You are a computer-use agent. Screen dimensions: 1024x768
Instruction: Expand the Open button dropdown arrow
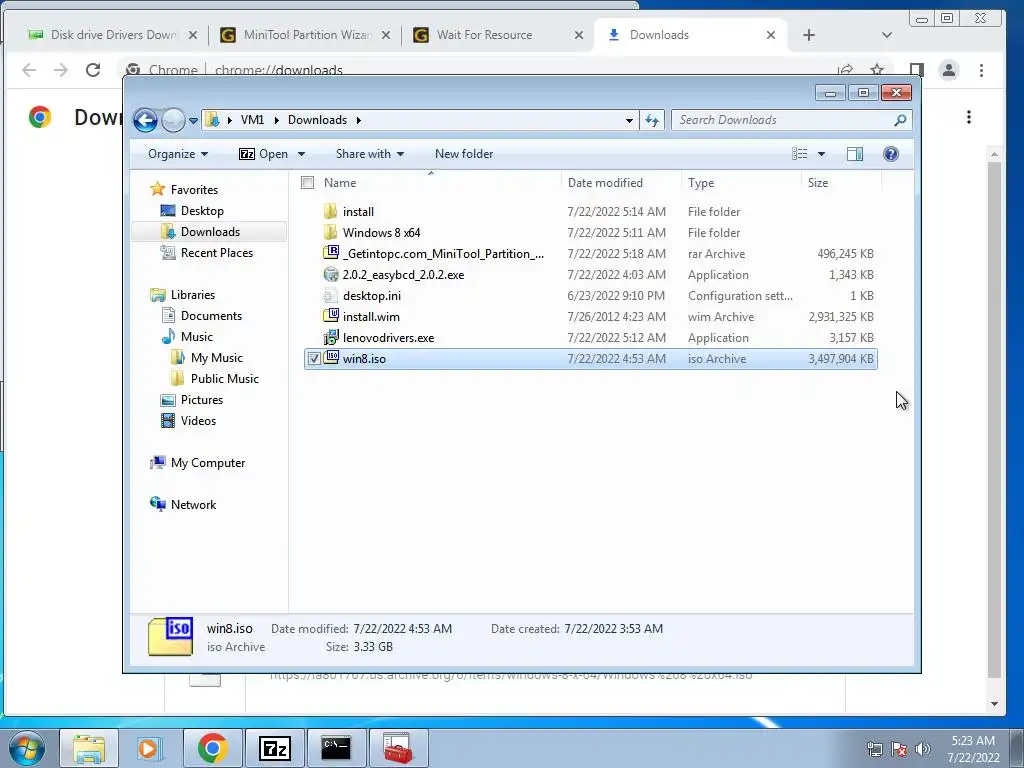[301, 154]
